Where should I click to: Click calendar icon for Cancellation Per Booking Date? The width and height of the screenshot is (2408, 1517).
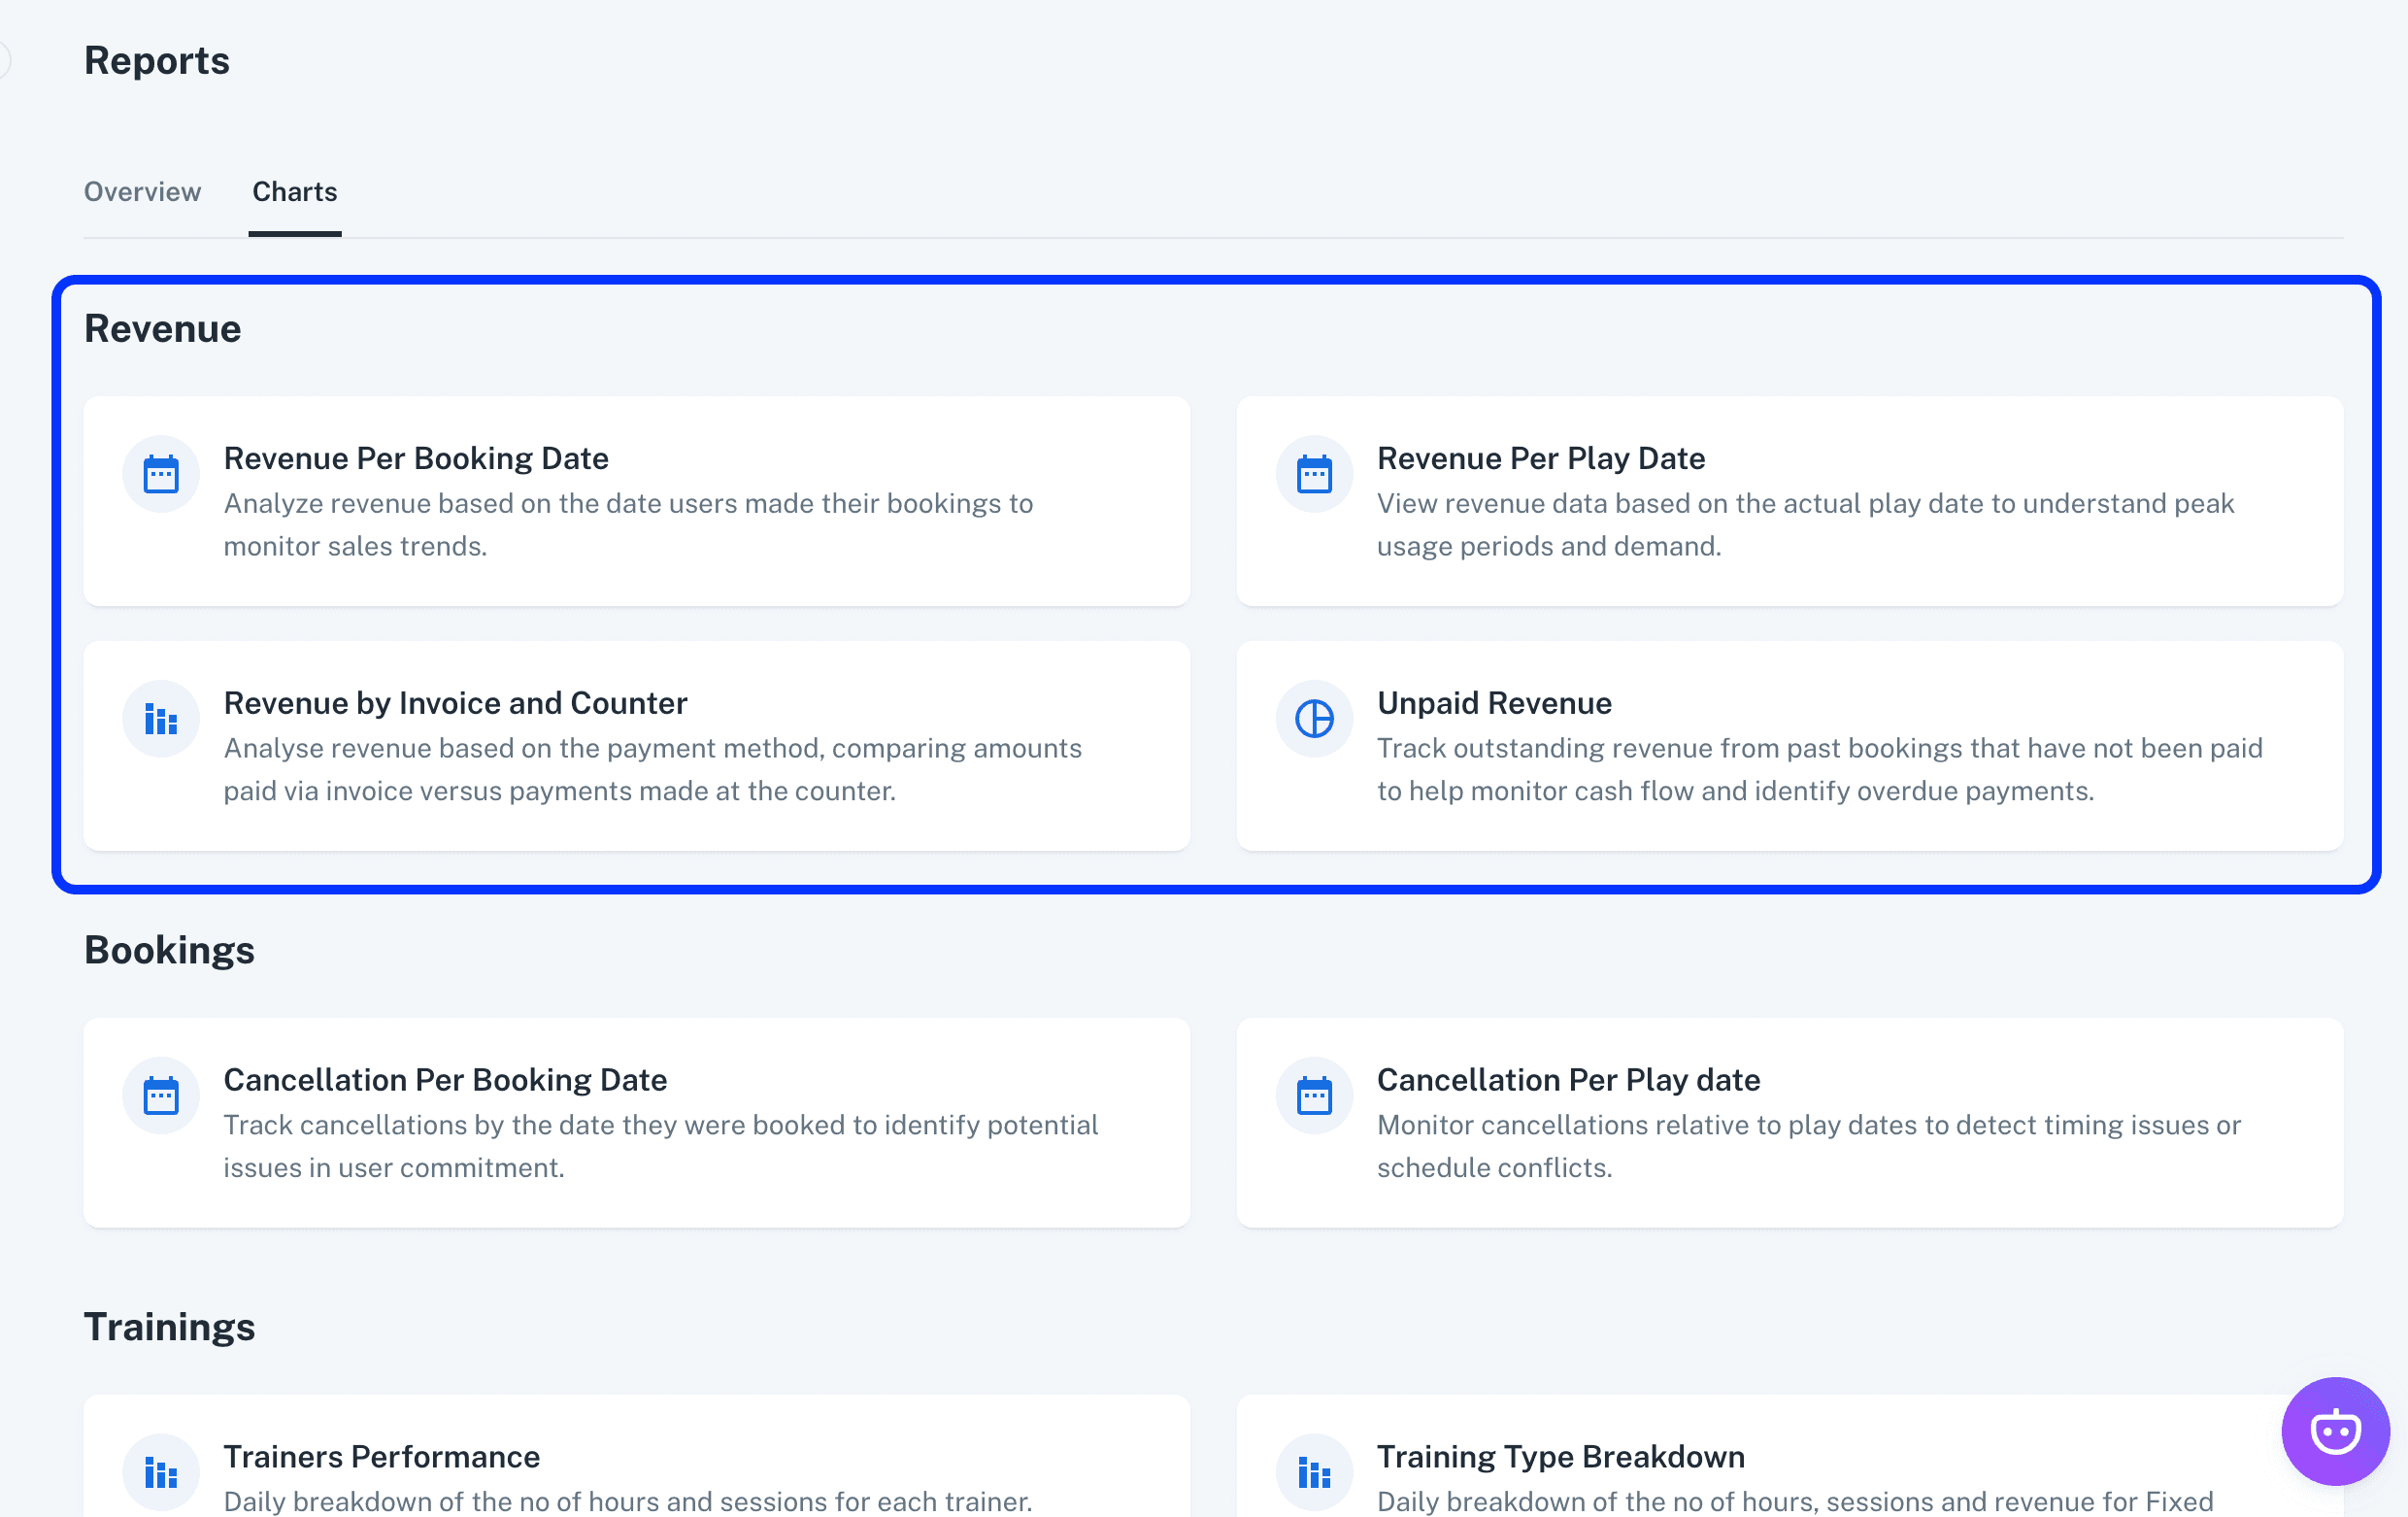point(161,1096)
